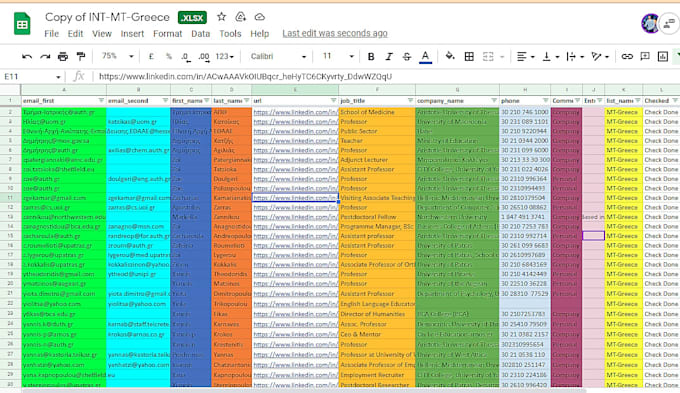Open the url column filter
Viewport: 680px width, 393px height.
coord(333,101)
